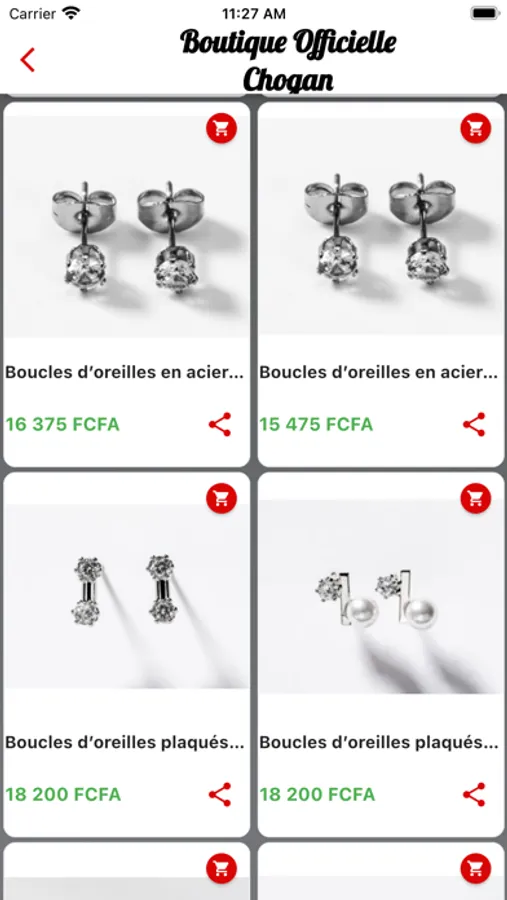The image size is (507, 900).
Task: Tap Boutique Officielle Chogan header title
Action: (x=288, y=61)
